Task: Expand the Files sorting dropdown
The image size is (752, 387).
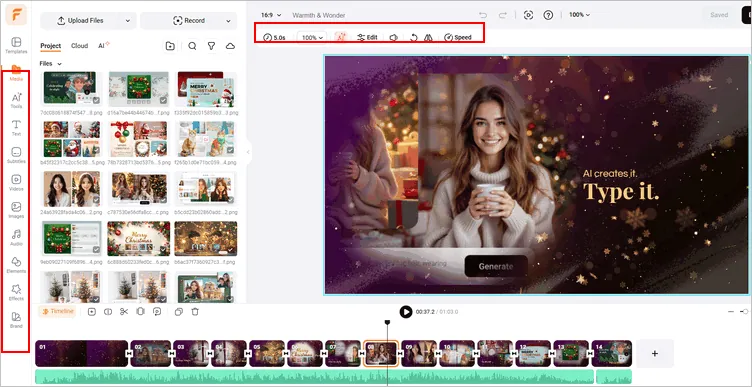Action: (x=51, y=63)
